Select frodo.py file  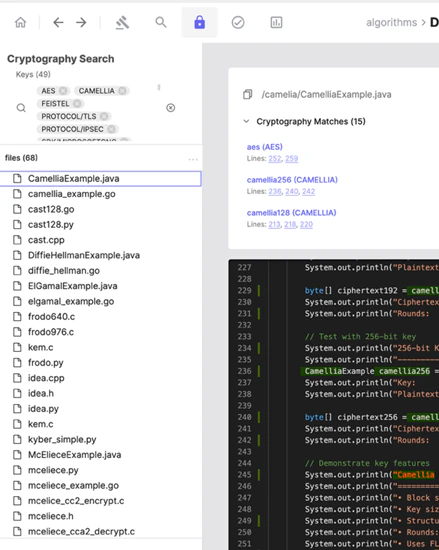[101, 363]
